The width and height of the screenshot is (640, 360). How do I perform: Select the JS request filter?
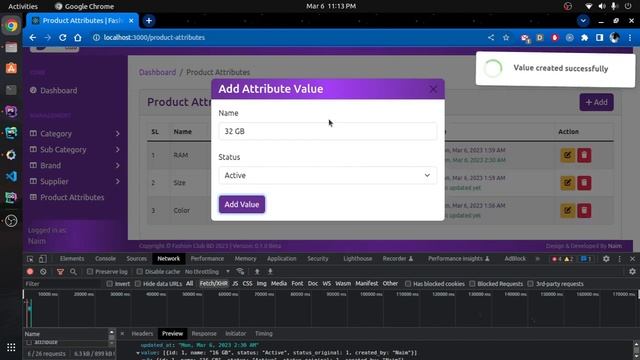pyautogui.click(x=235, y=284)
